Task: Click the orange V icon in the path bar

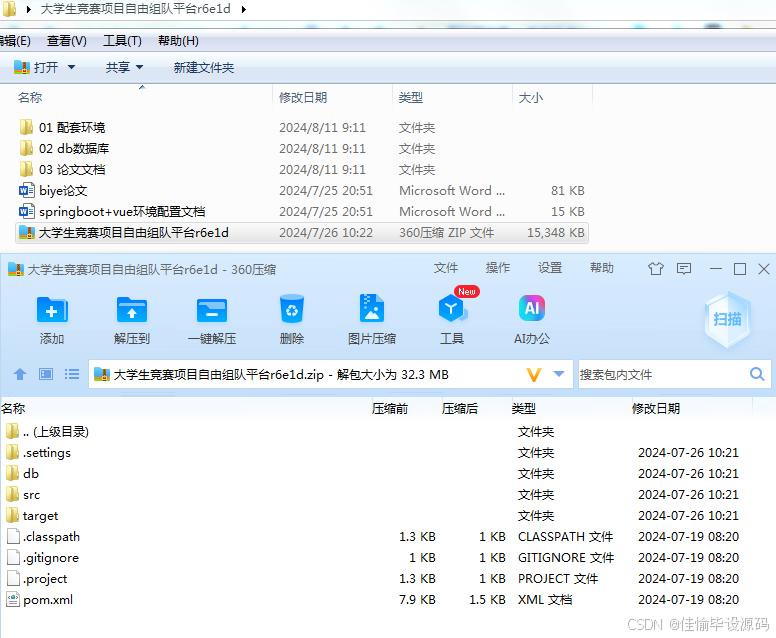Action: (534, 375)
